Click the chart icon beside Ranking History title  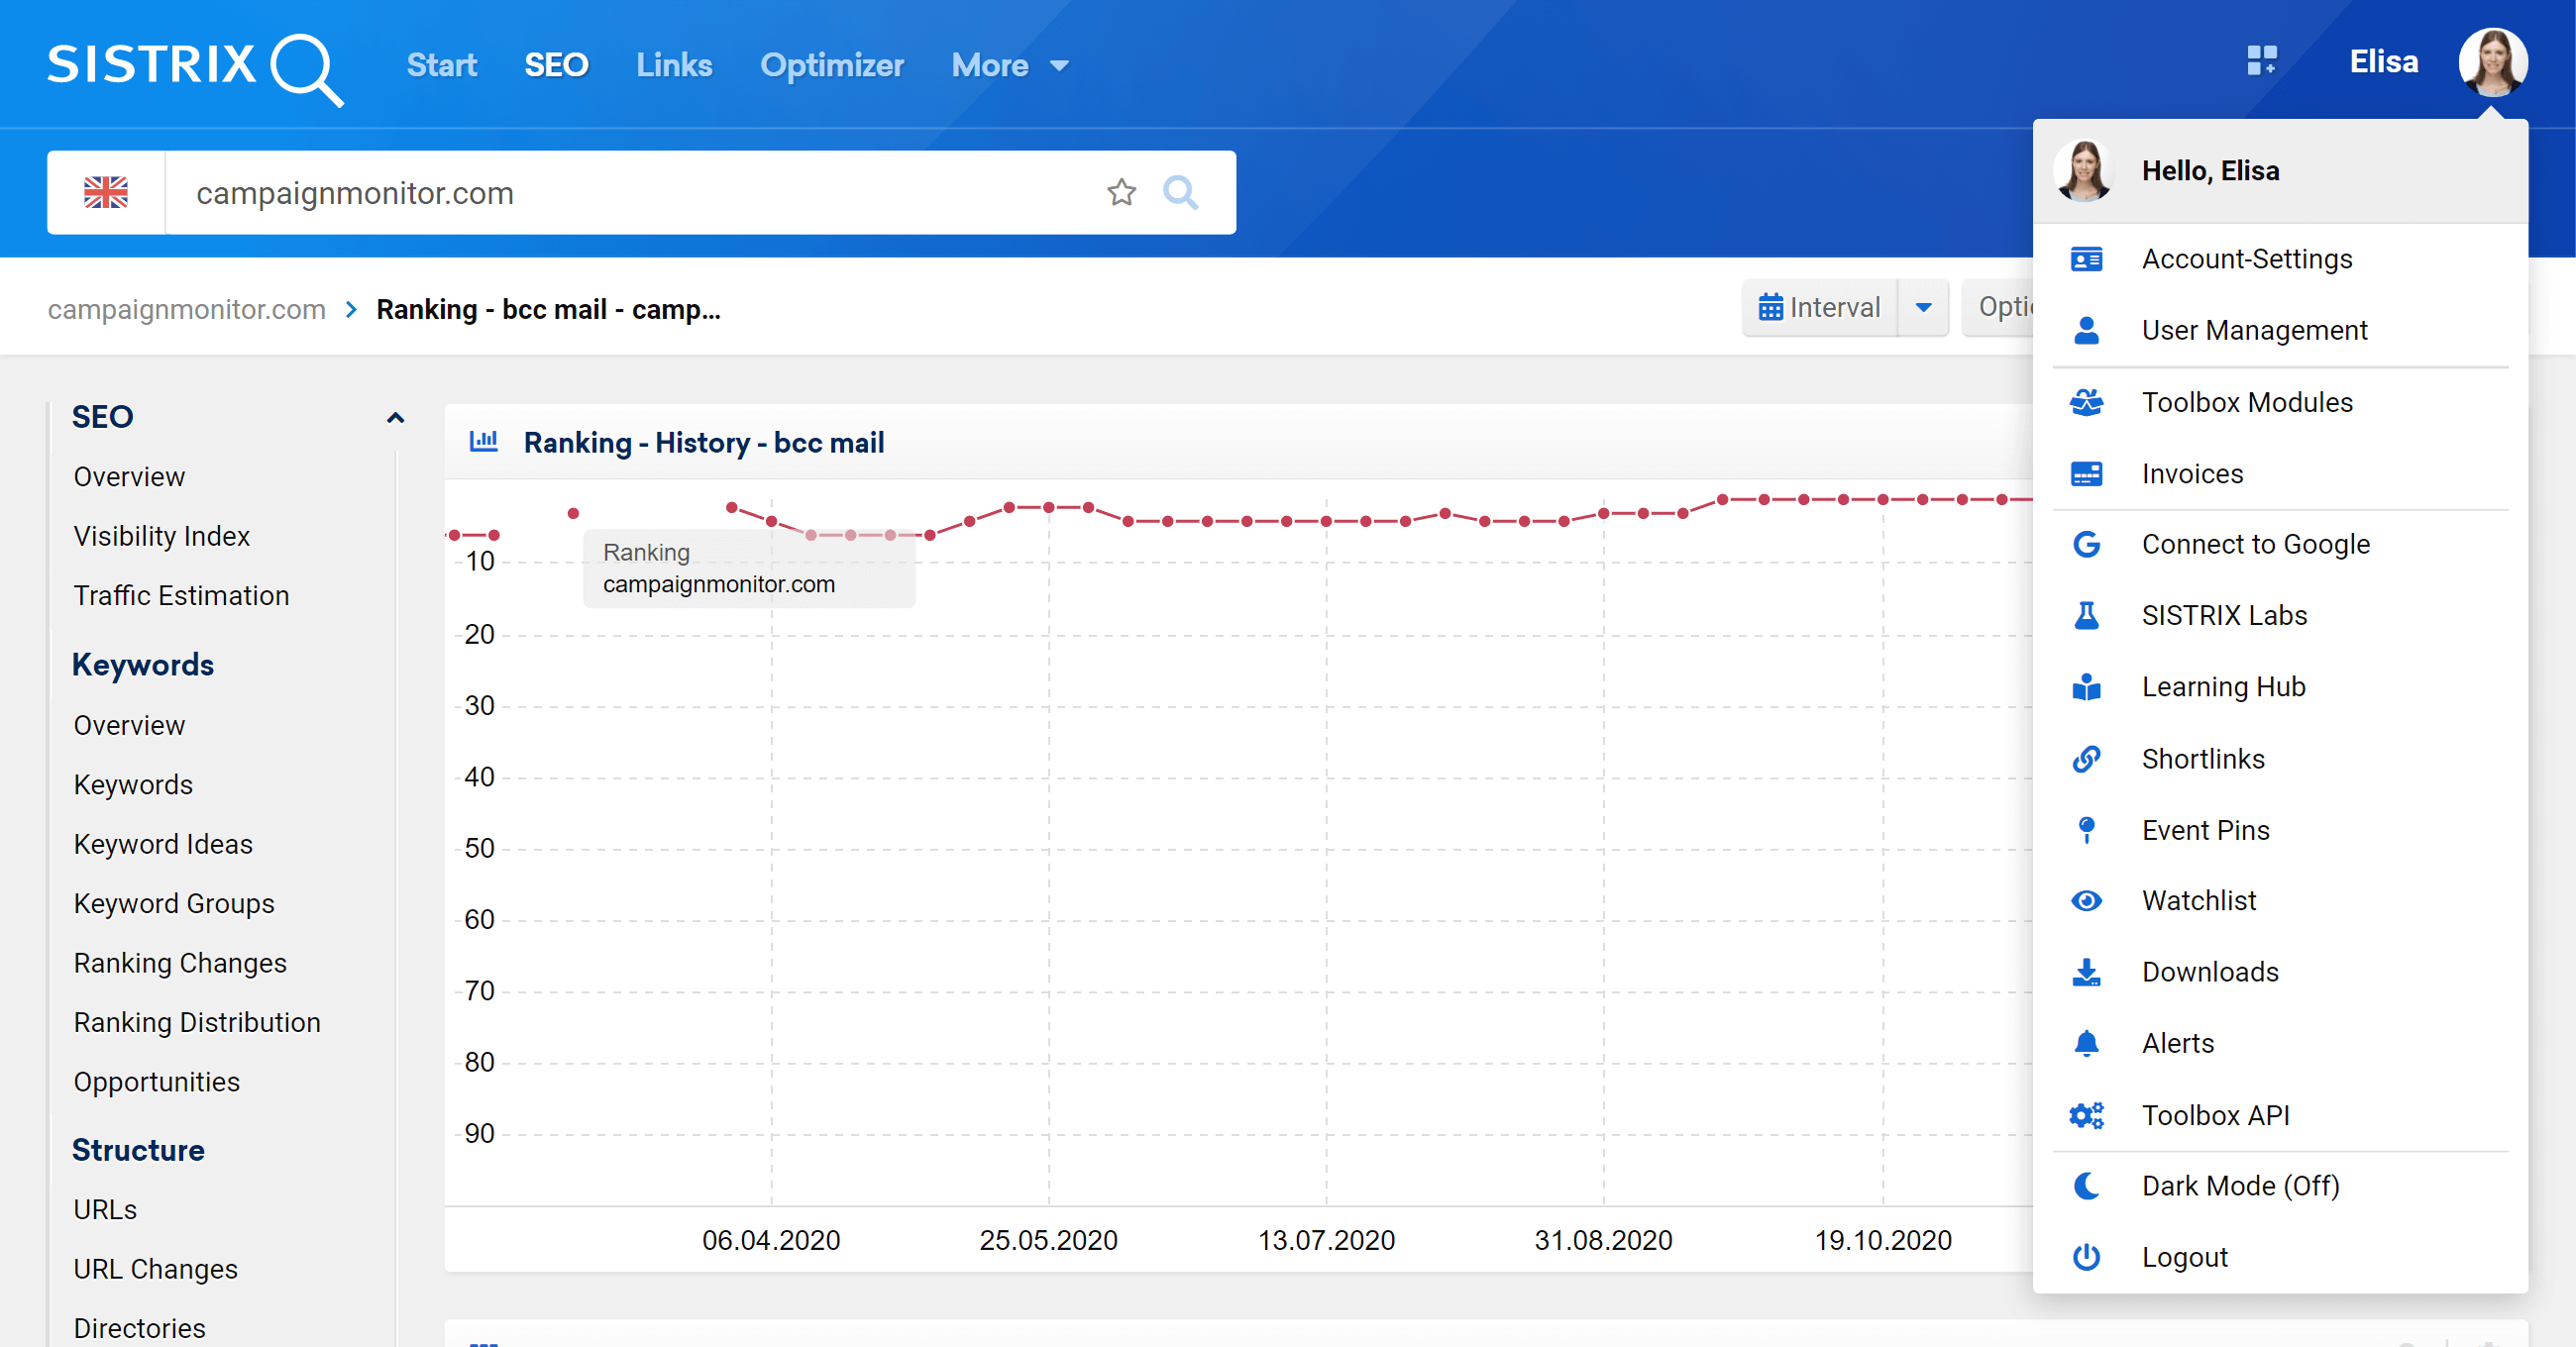(x=484, y=441)
